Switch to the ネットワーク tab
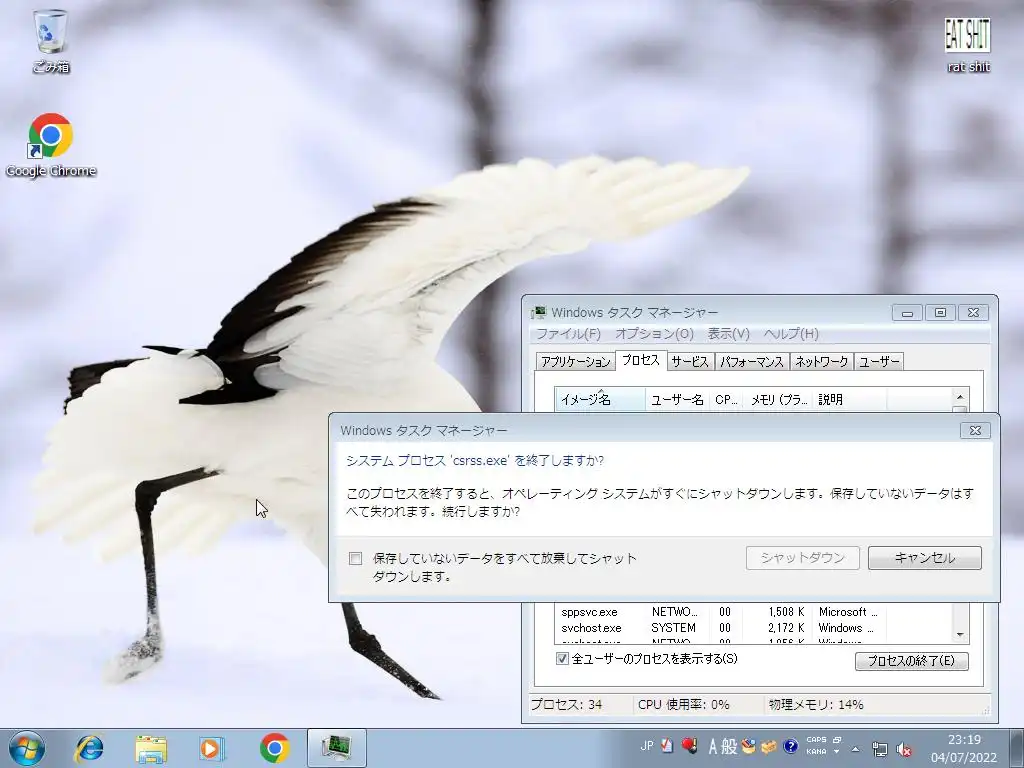1024x768 pixels. 822,361
